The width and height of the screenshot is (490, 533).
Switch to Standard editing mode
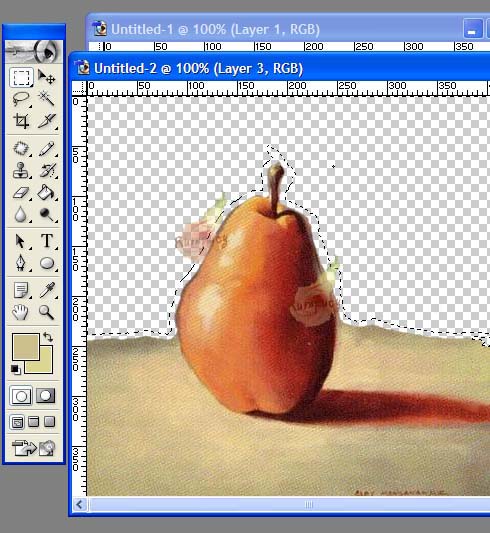pyautogui.click(x=21, y=396)
